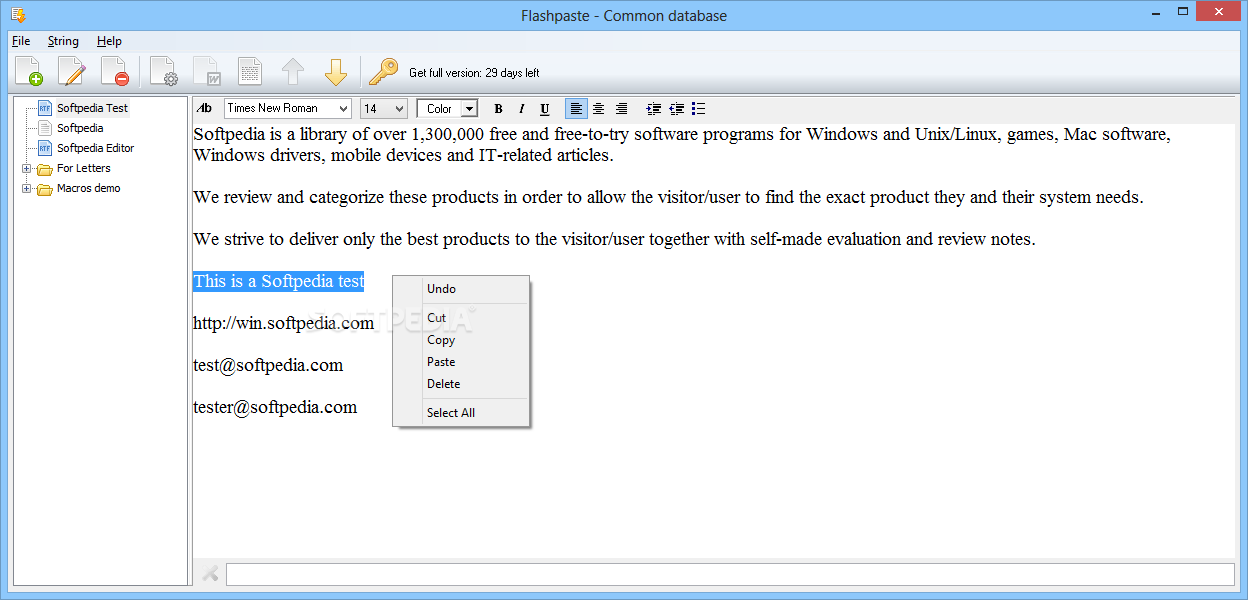Click the second indent icon beside the bullet list
The image size is (1248, 600).
pos(677,109)
